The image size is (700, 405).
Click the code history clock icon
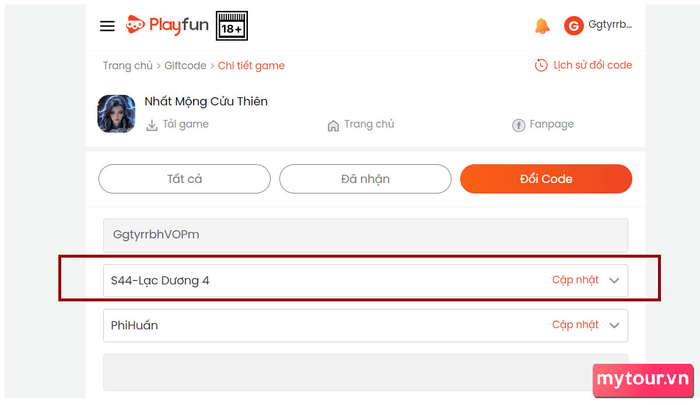541,66
